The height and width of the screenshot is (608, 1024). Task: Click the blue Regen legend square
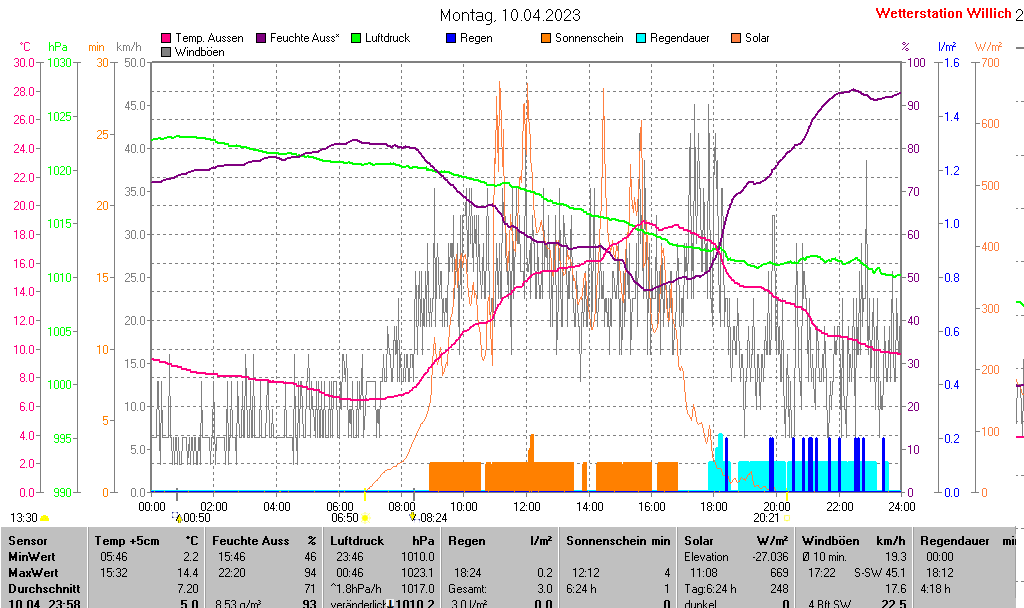click(451, 38)
